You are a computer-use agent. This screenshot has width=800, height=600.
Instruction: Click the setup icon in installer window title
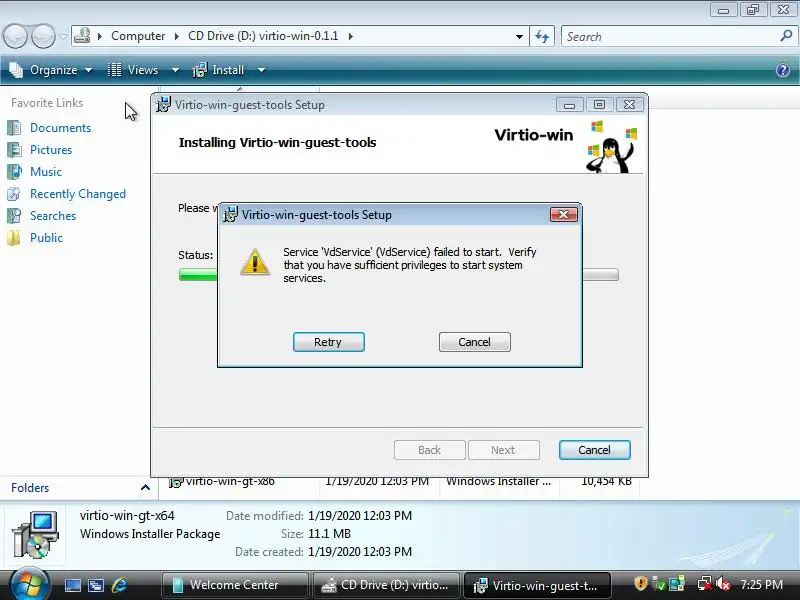point(163,105)
